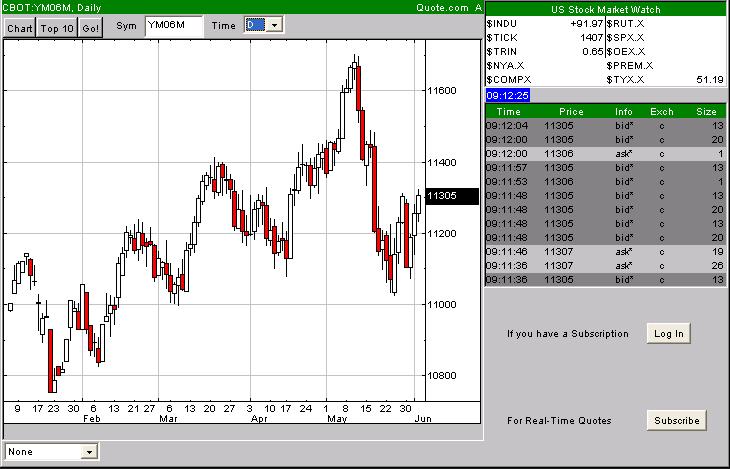Click the 11305 current price marker

(441, 196)
